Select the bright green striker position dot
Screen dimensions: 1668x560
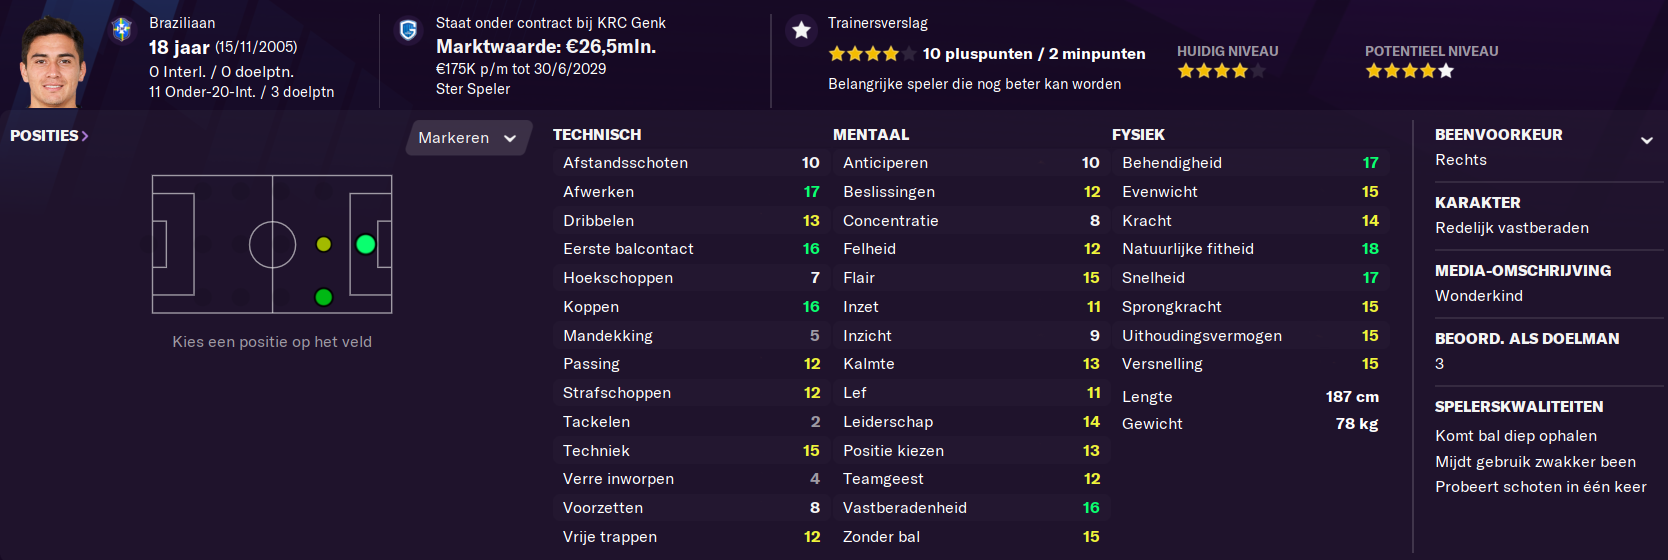[x=366, y=244]
